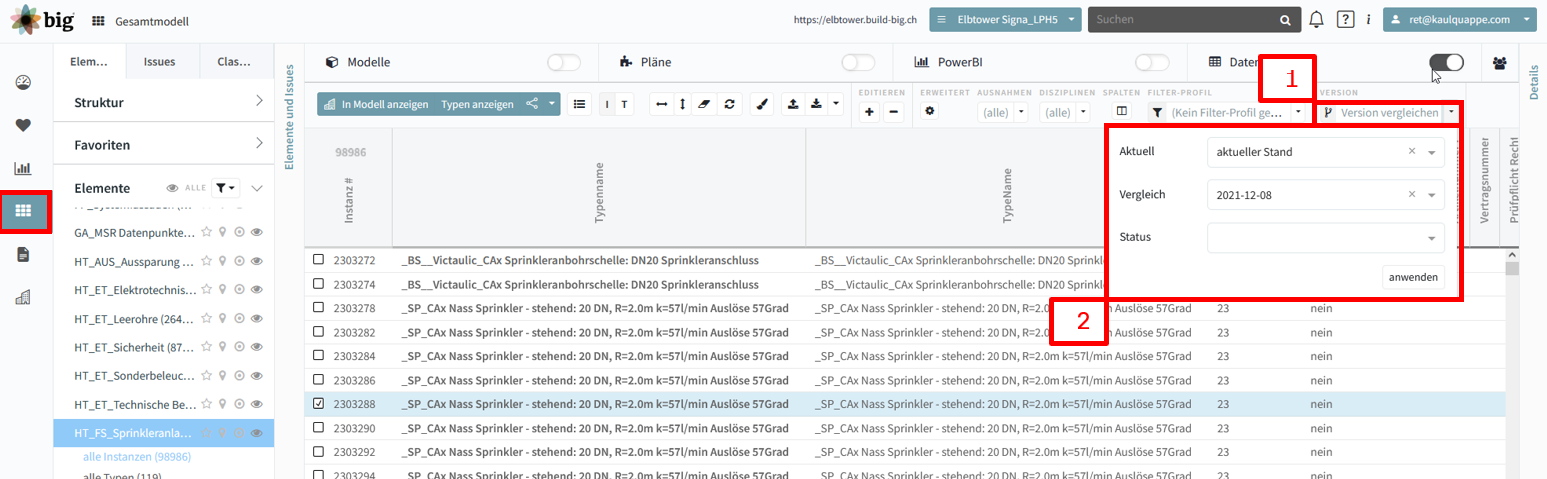Click the Spalten columns icon
Screen dimensions: 1547x479
(x=1122, y=112)
